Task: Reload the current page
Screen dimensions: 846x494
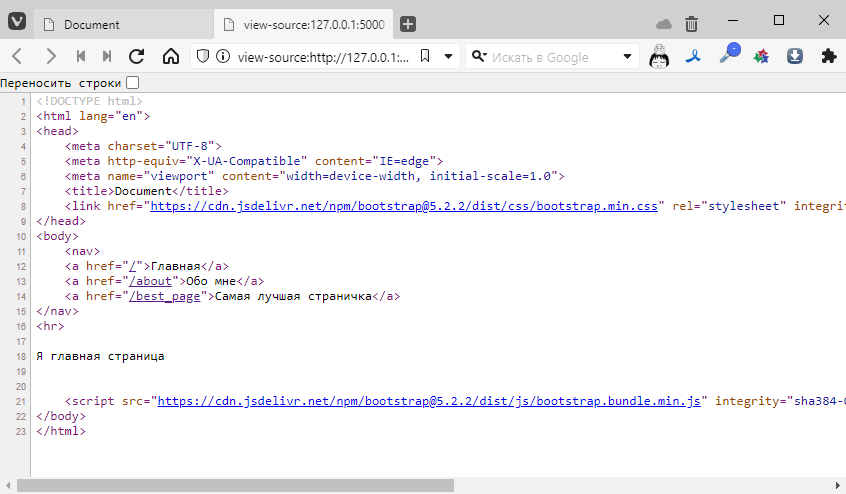Action: [x=137, y=56]
